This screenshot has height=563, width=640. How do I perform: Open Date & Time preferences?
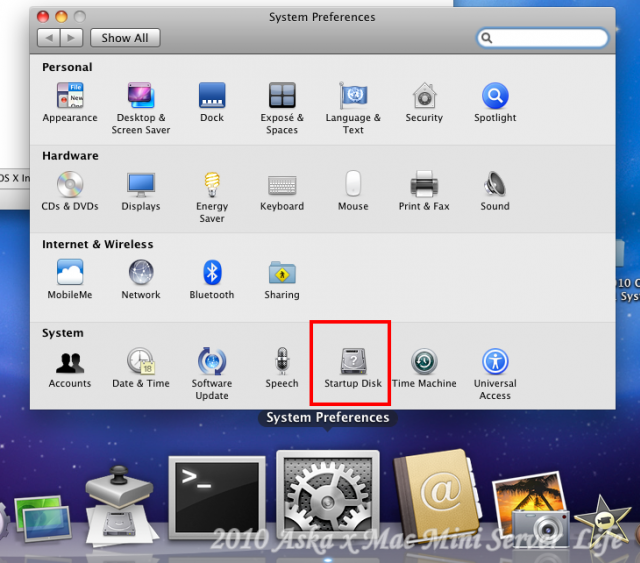(141, 368)
